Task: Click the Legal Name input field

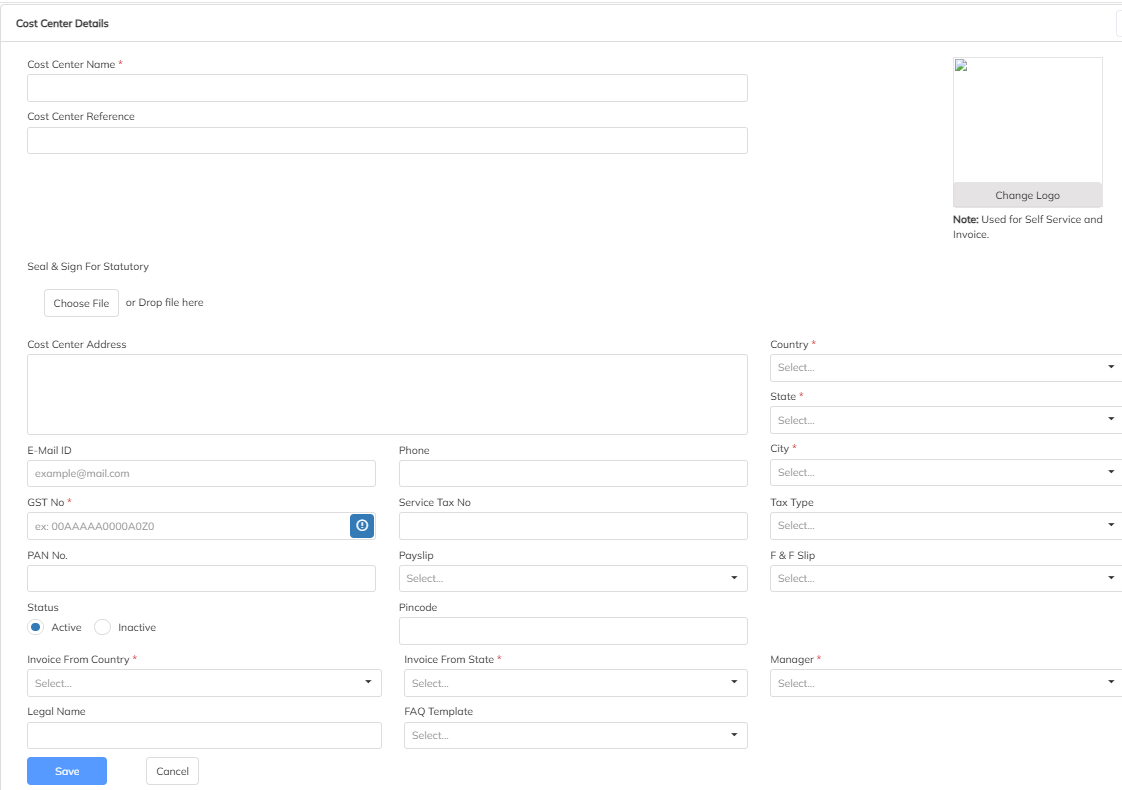Action: pyautogui.click(x=205, y=736)
